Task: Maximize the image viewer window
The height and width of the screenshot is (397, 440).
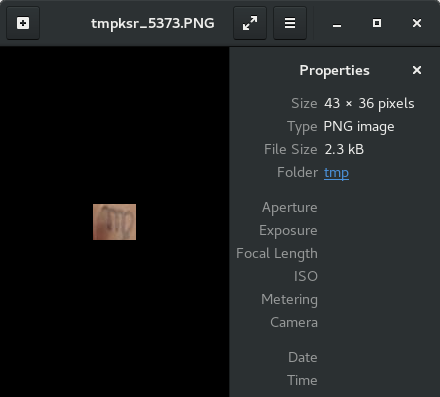Action: click(377, 23)
